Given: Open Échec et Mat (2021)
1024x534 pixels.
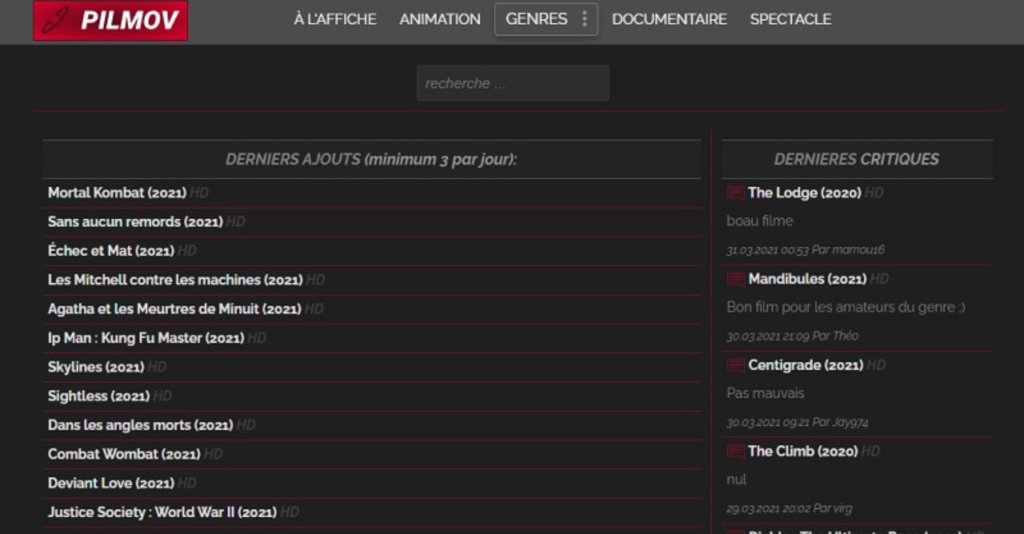Looking at the screenshot, I should point(110,251).
